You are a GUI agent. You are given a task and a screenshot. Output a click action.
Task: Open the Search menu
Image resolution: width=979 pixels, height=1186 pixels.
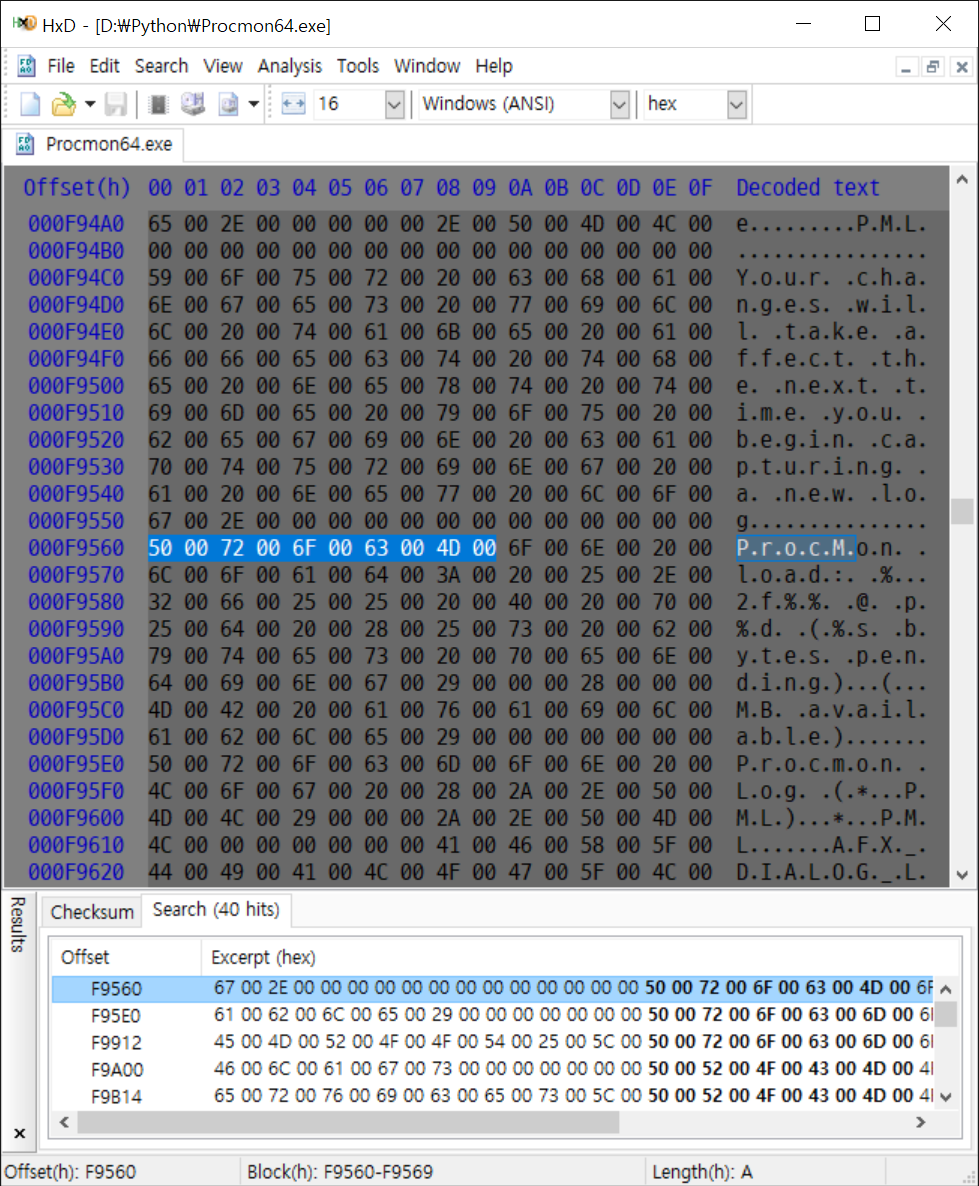161,66
